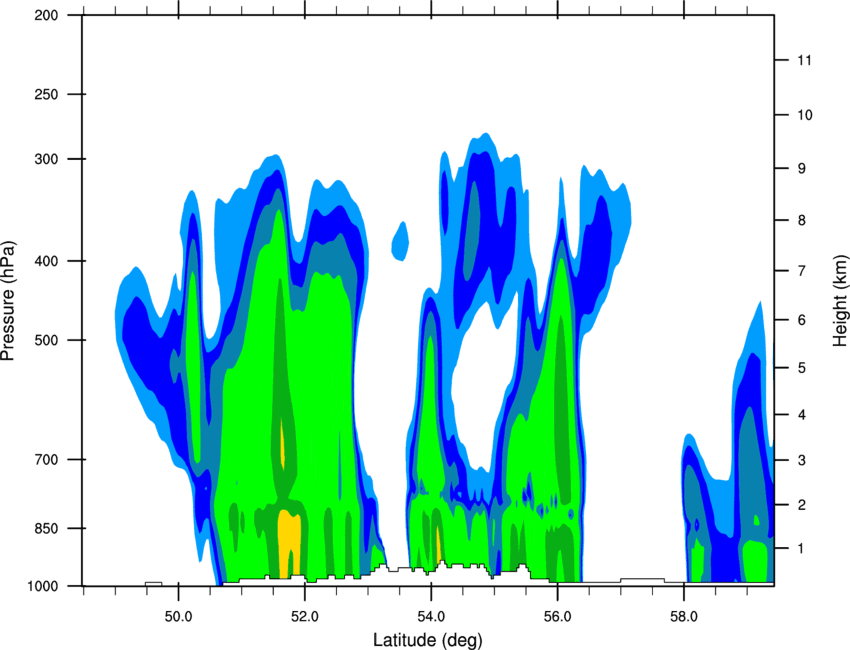This screenshot has height=650, width=850.
Task: Click the 6 km height label
Action: point(801,320)
